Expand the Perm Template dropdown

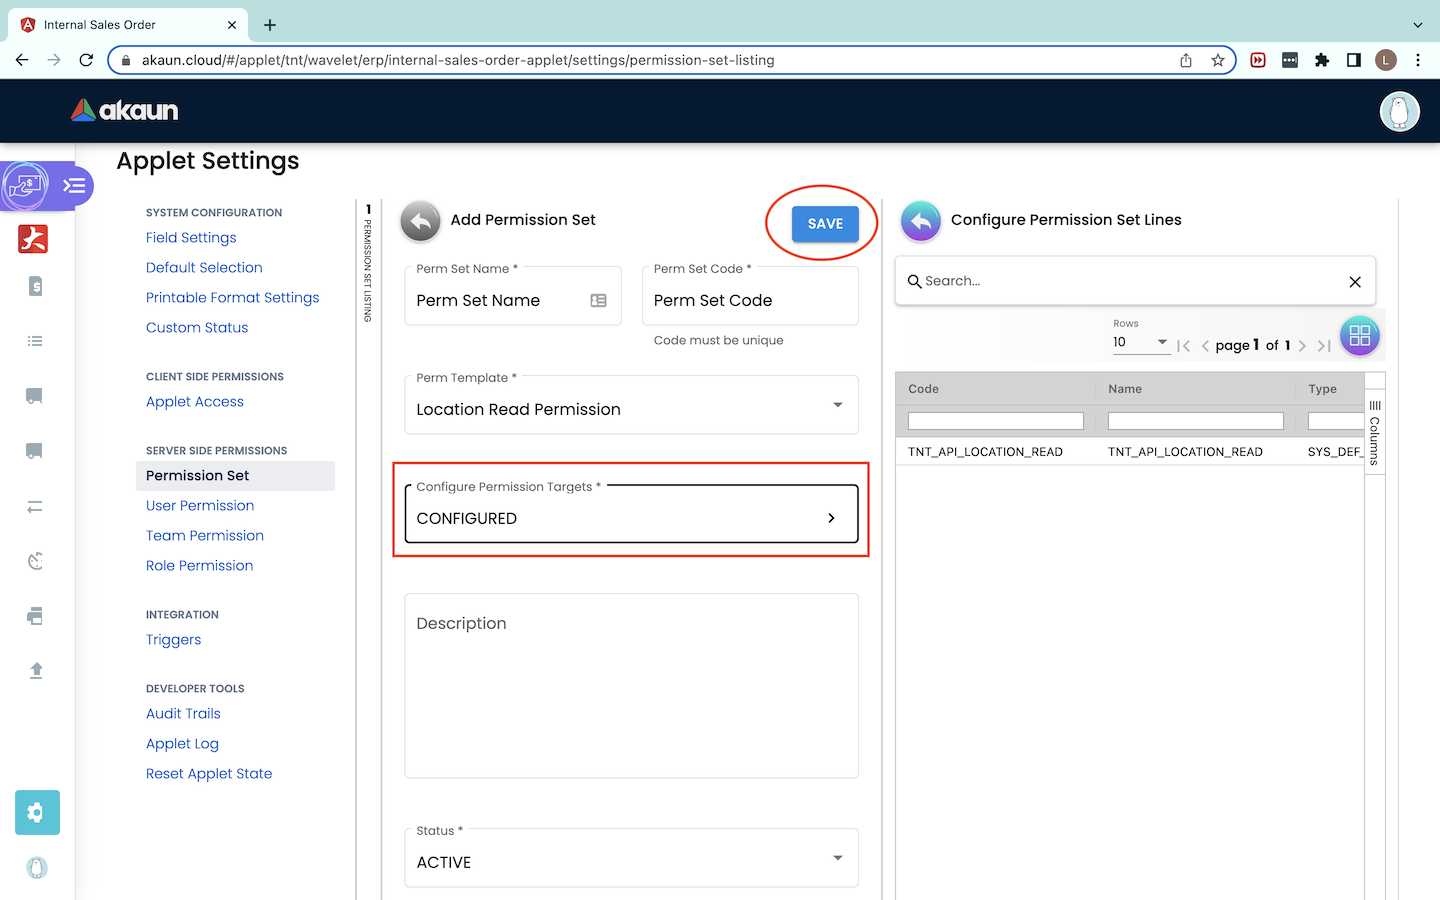pyautogui.click(x=837, y=405)
